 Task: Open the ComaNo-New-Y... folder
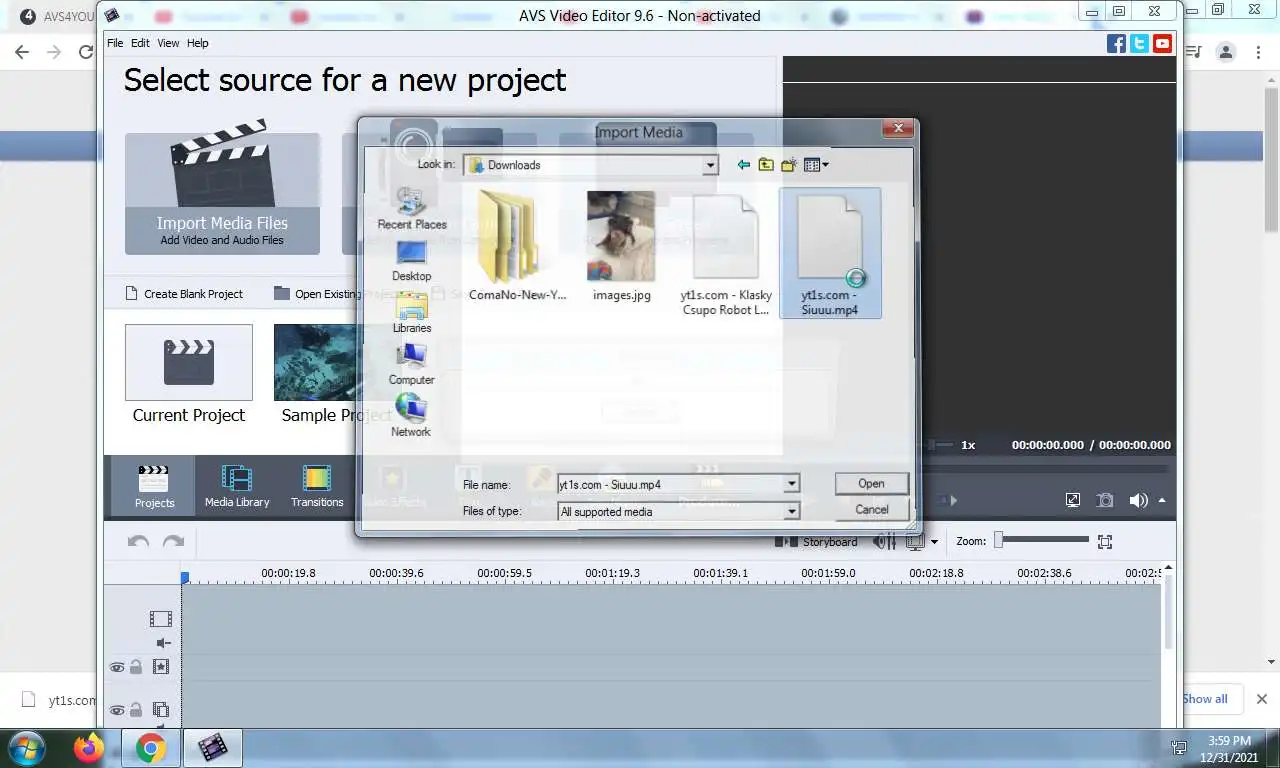tap(517, 247)
